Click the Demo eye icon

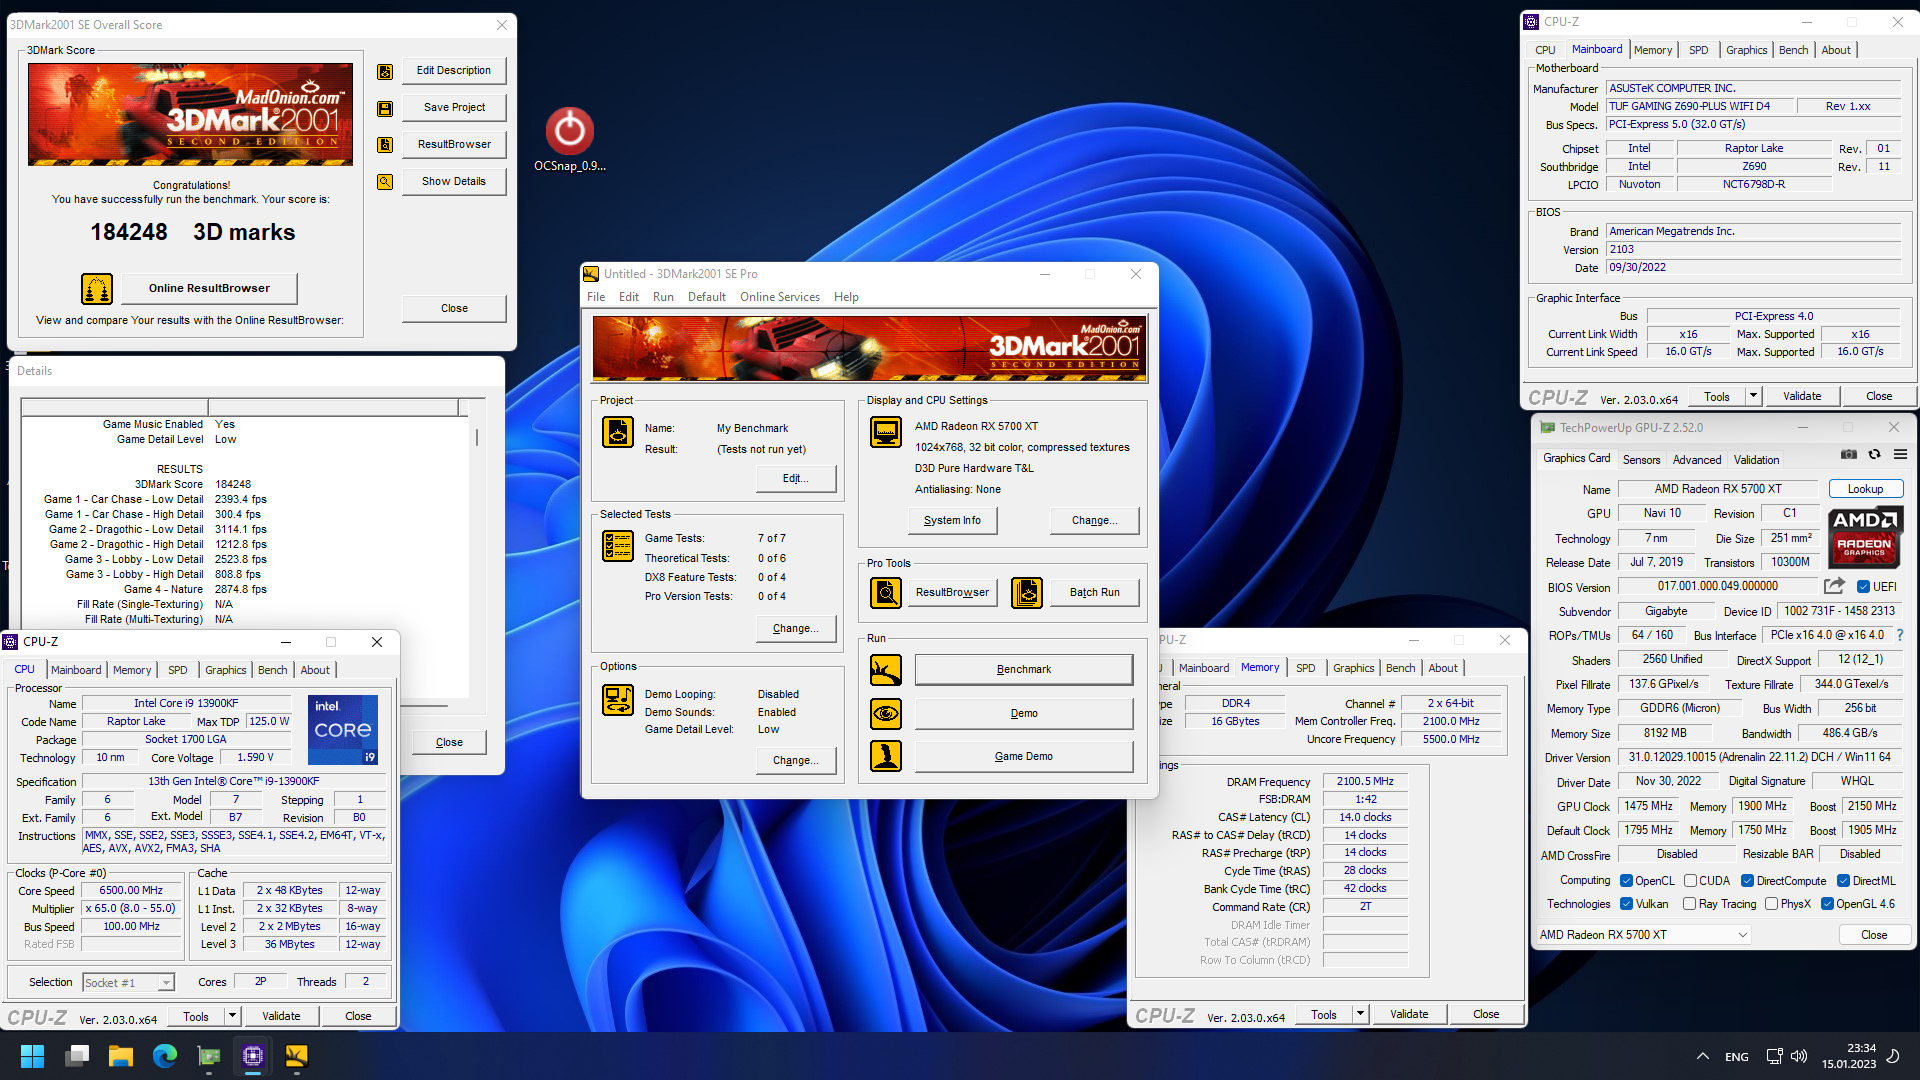tap(886, 714)
